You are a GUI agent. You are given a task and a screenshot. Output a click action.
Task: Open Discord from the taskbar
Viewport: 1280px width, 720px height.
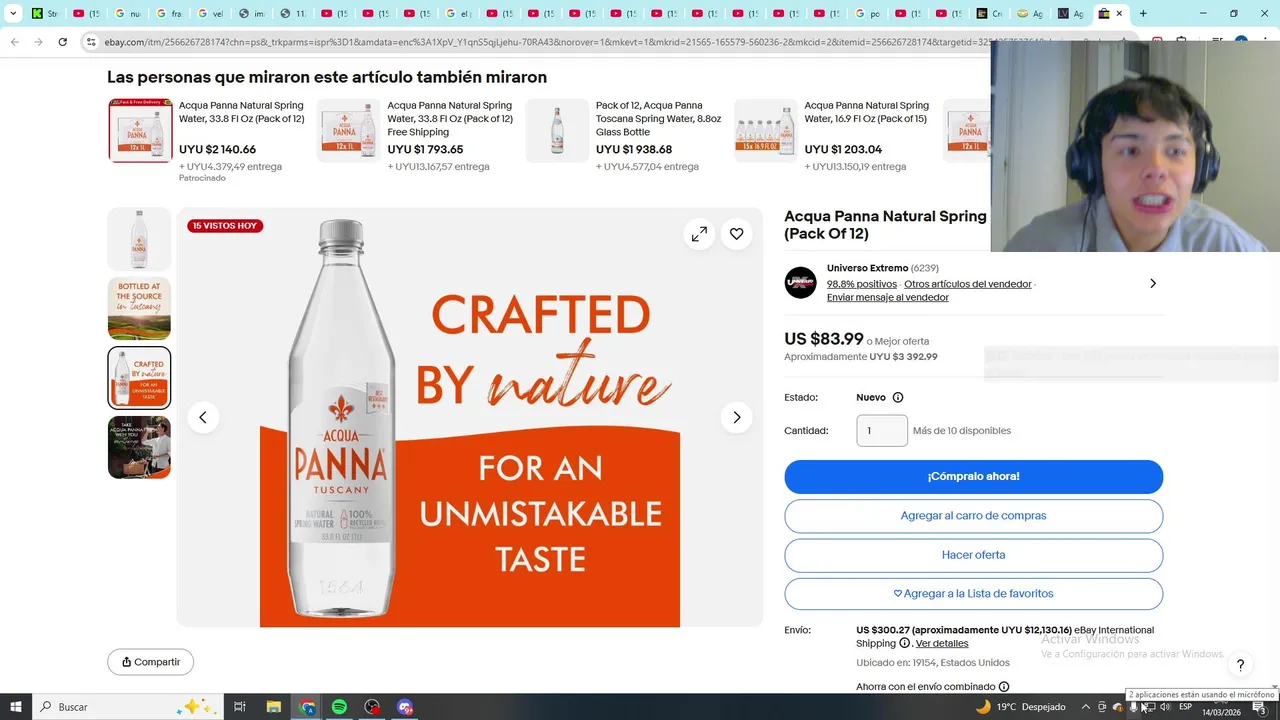tap(405, 707)
